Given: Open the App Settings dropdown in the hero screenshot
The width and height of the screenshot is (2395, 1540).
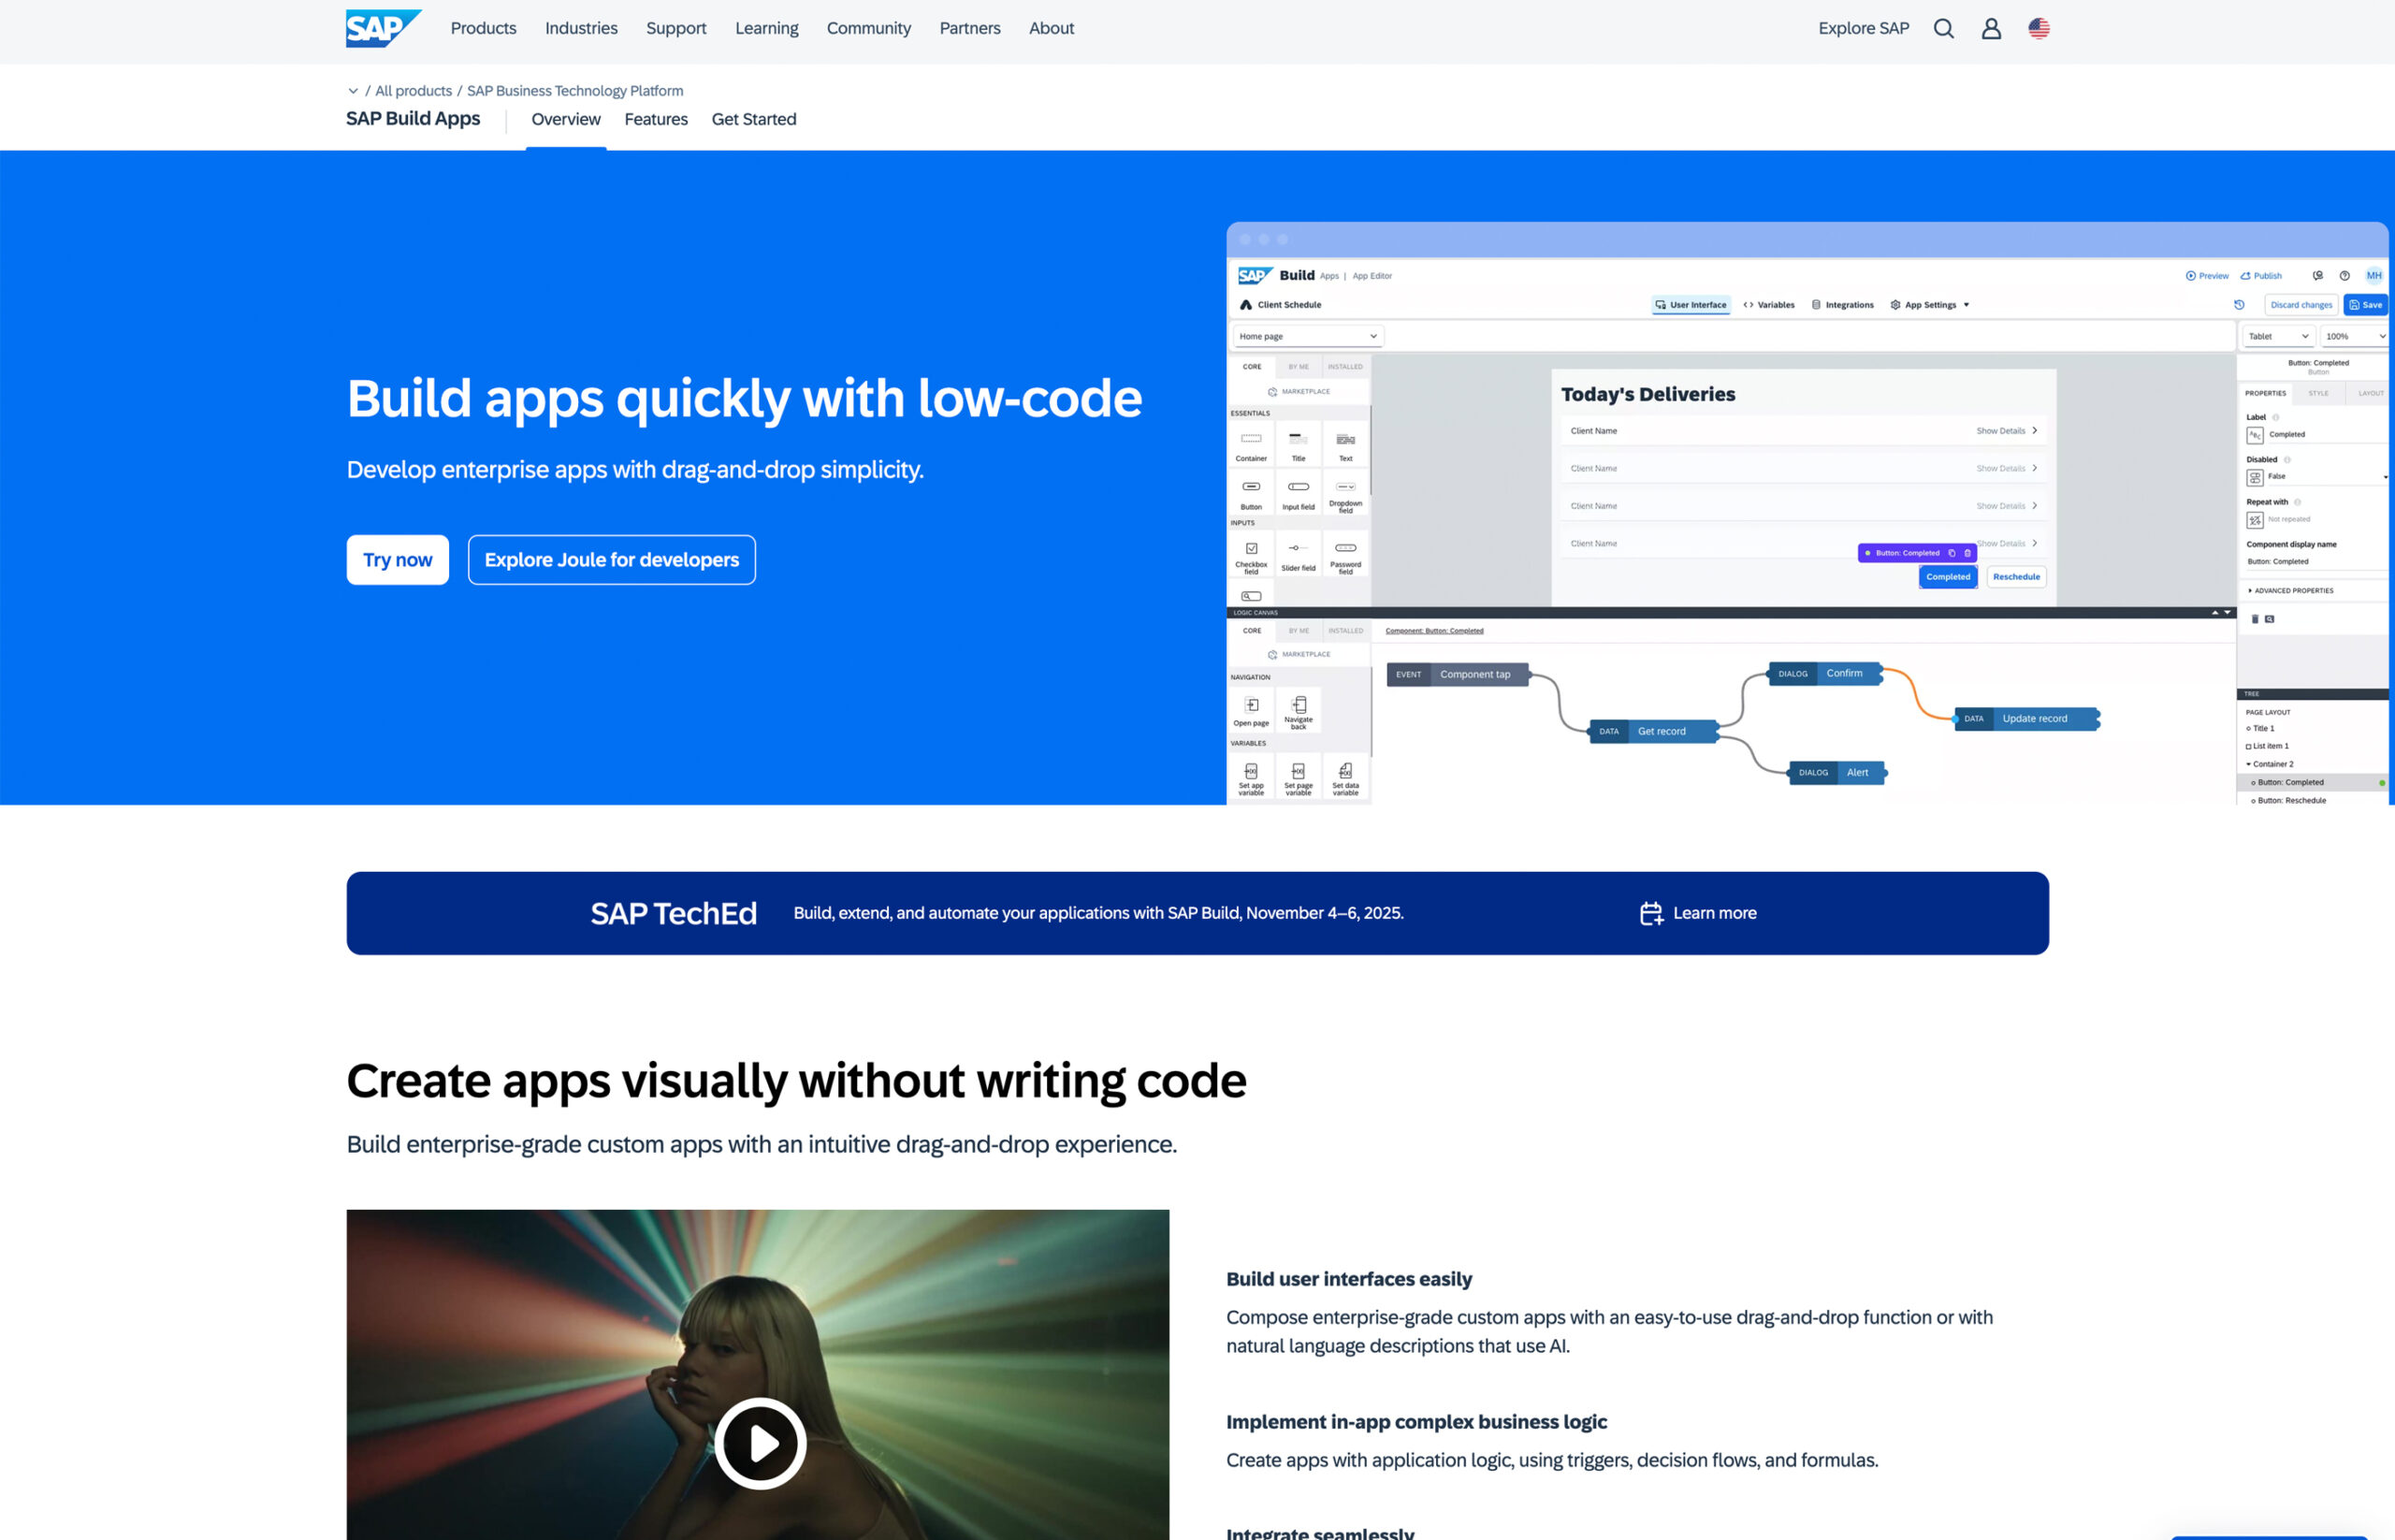Looking at the screenshot, I should click(1930, 305).
